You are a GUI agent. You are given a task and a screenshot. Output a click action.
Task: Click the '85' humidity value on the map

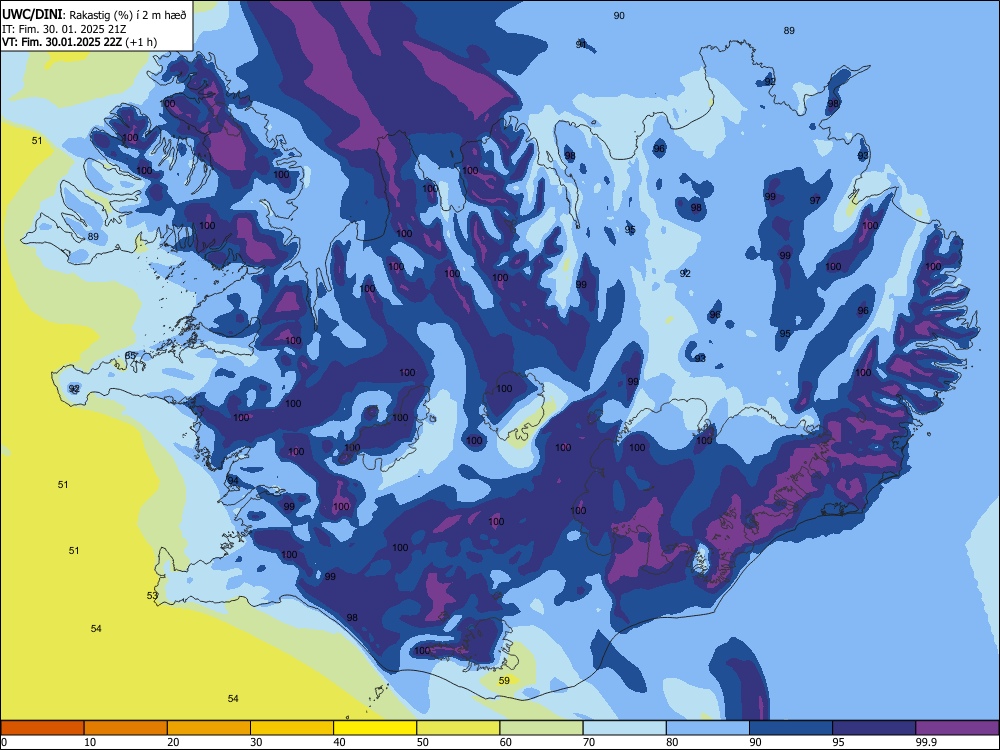[x=130, y=355]
